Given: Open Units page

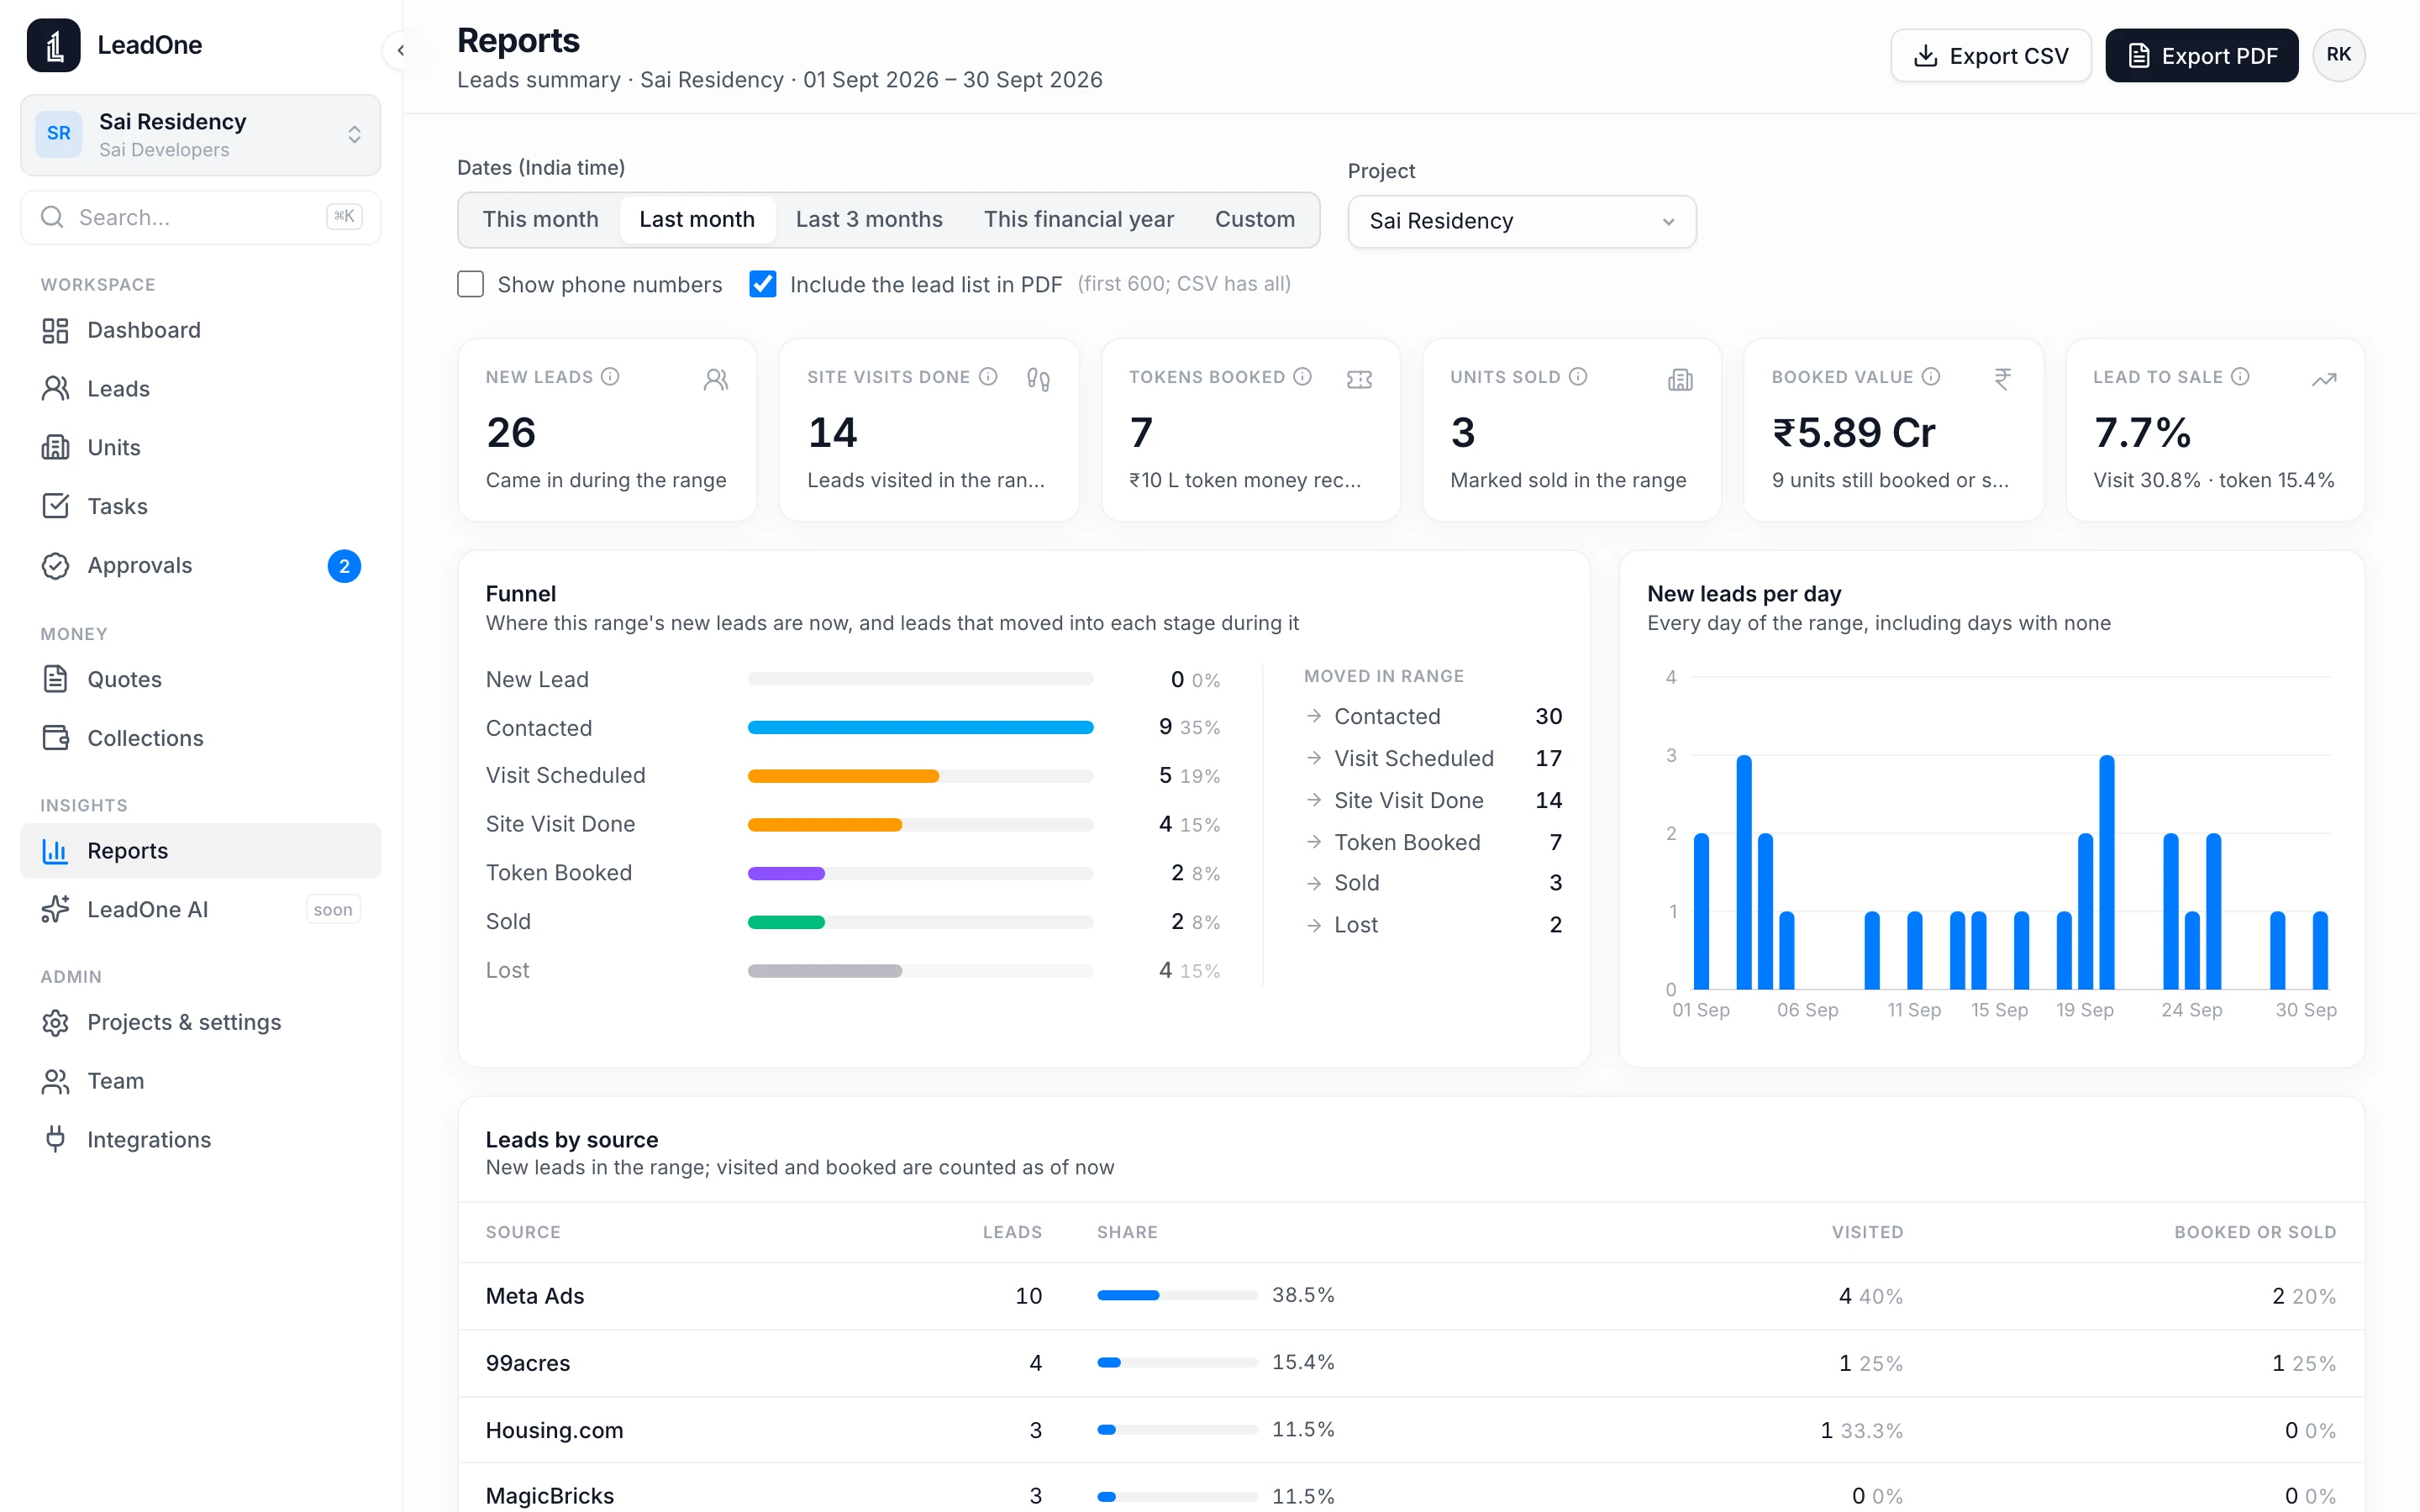Looking at the screenshot, I should [x=200, y=448].
